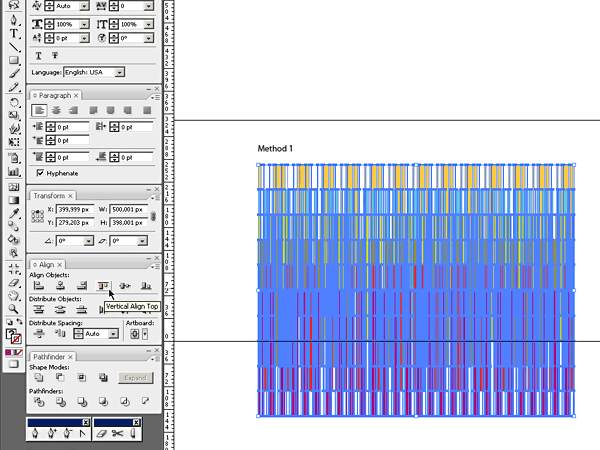
Task: Select the Paintbrush tool
Action: [x=14, y=74]
